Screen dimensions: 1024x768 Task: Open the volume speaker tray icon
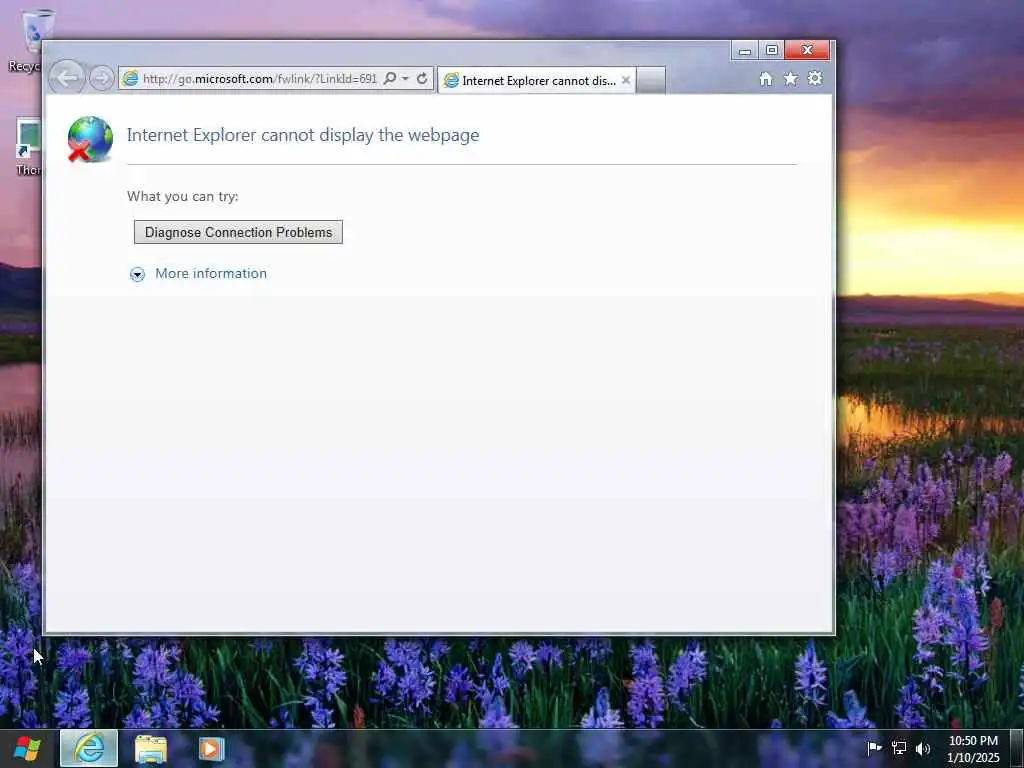(923, 748)
